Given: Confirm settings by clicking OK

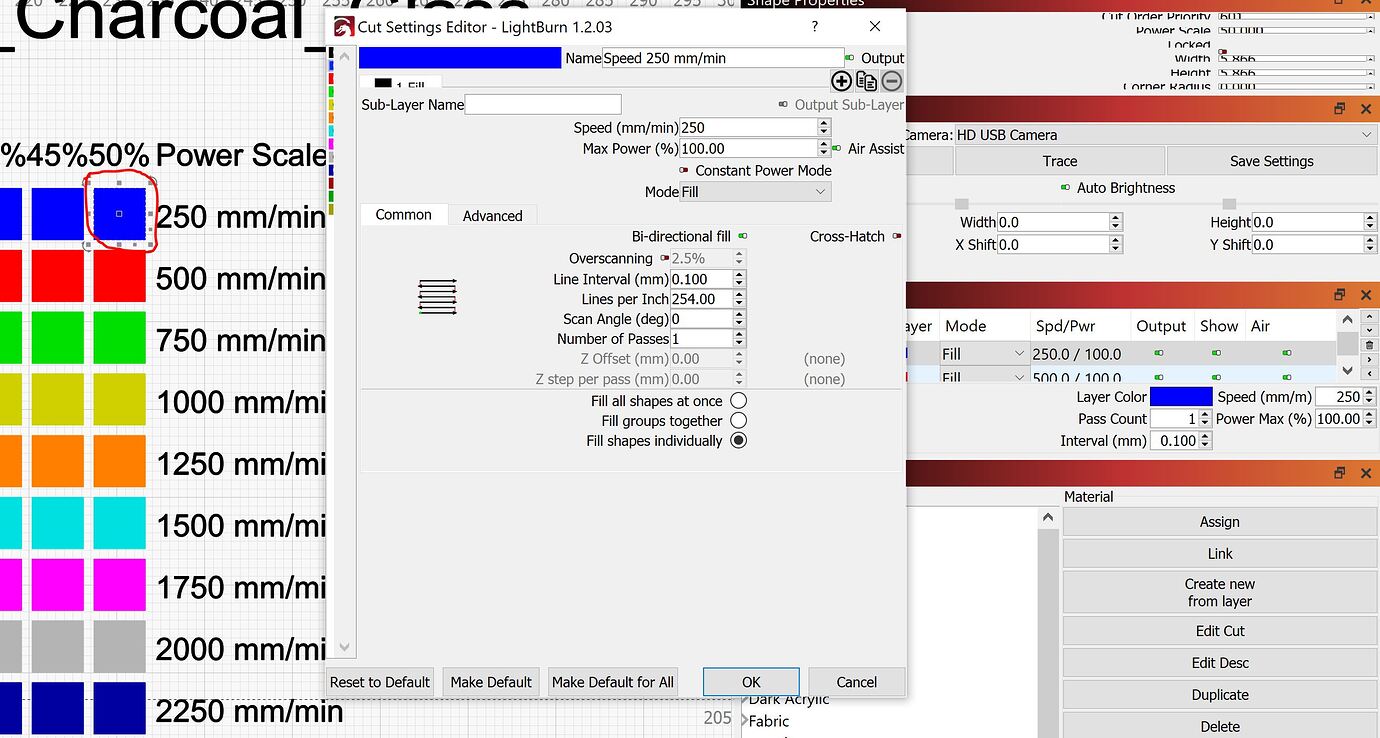Looking at the screenshot, I should [x=750, y=681].
